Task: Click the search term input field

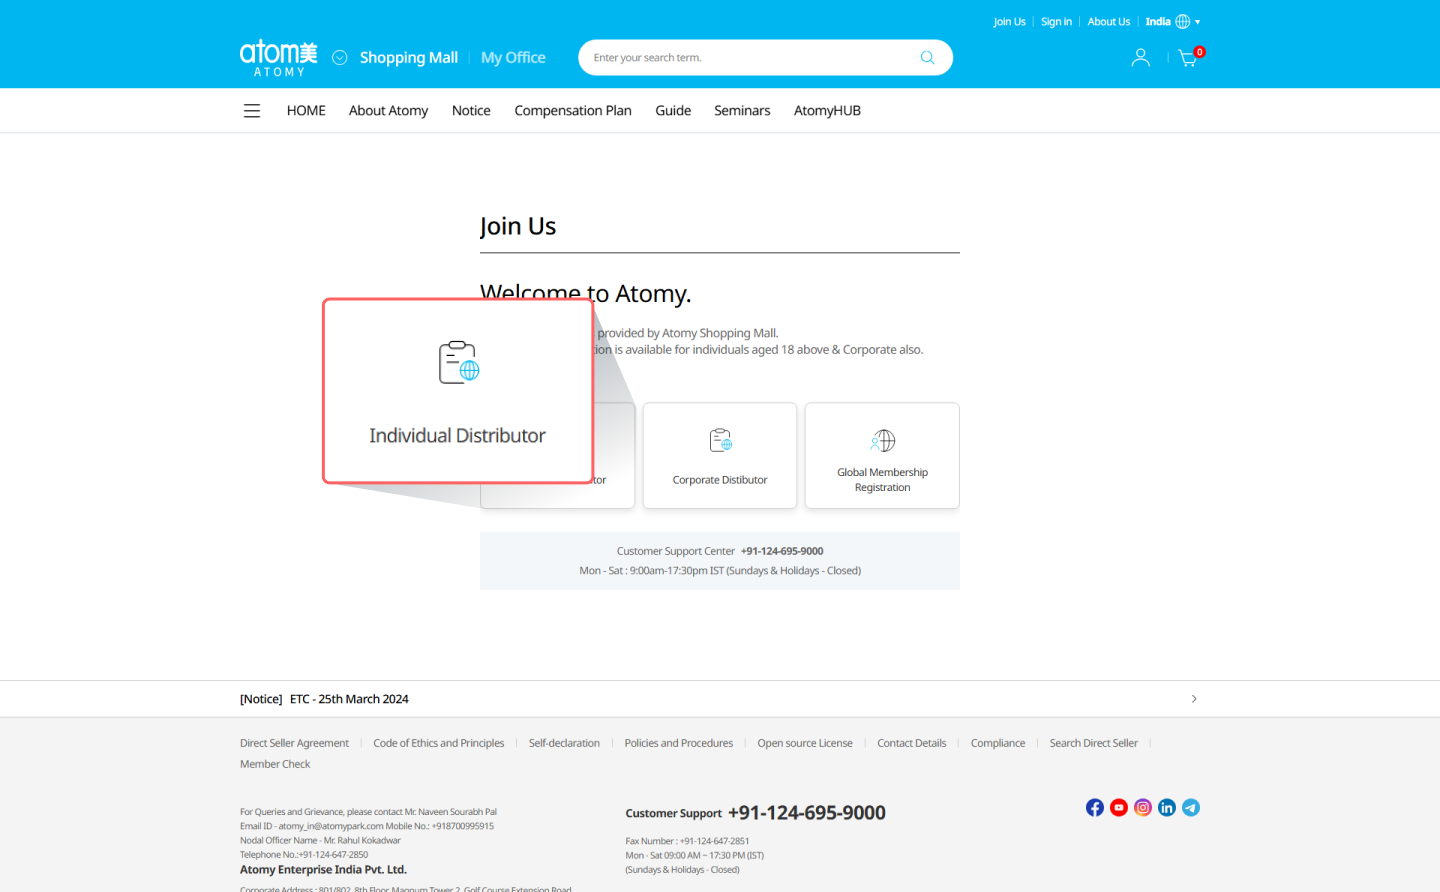Action: pos(740,57)
